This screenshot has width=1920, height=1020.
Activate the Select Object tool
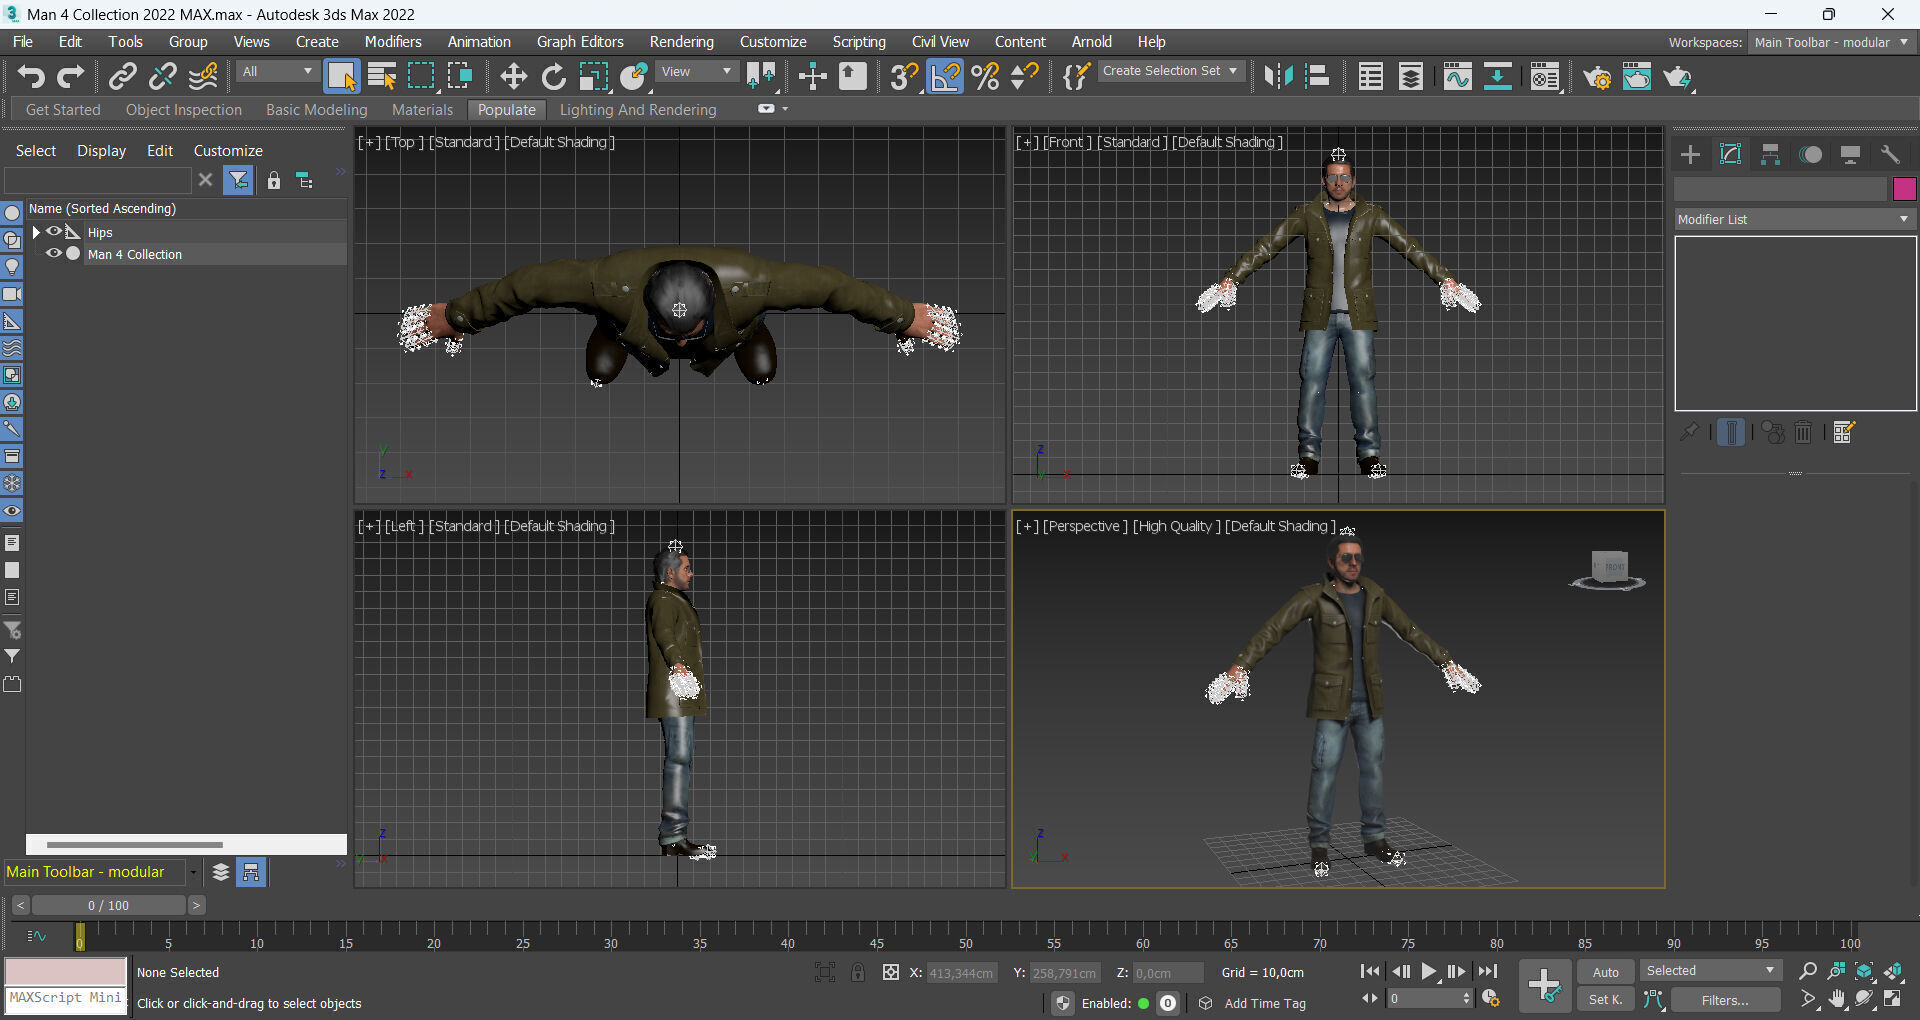342,77
